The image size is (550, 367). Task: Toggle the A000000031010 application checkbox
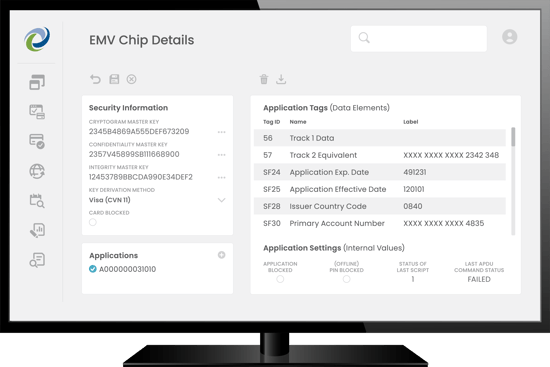point(93,269)
